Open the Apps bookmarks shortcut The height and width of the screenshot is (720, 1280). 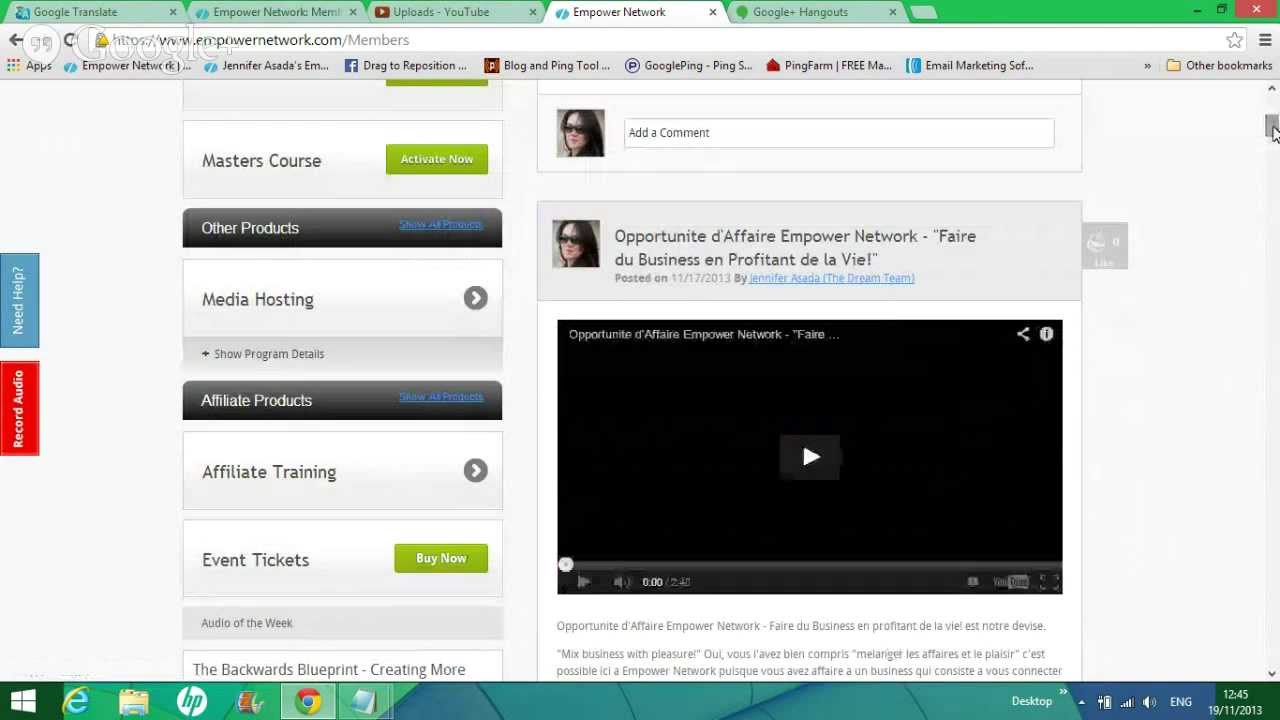[29, 65]
